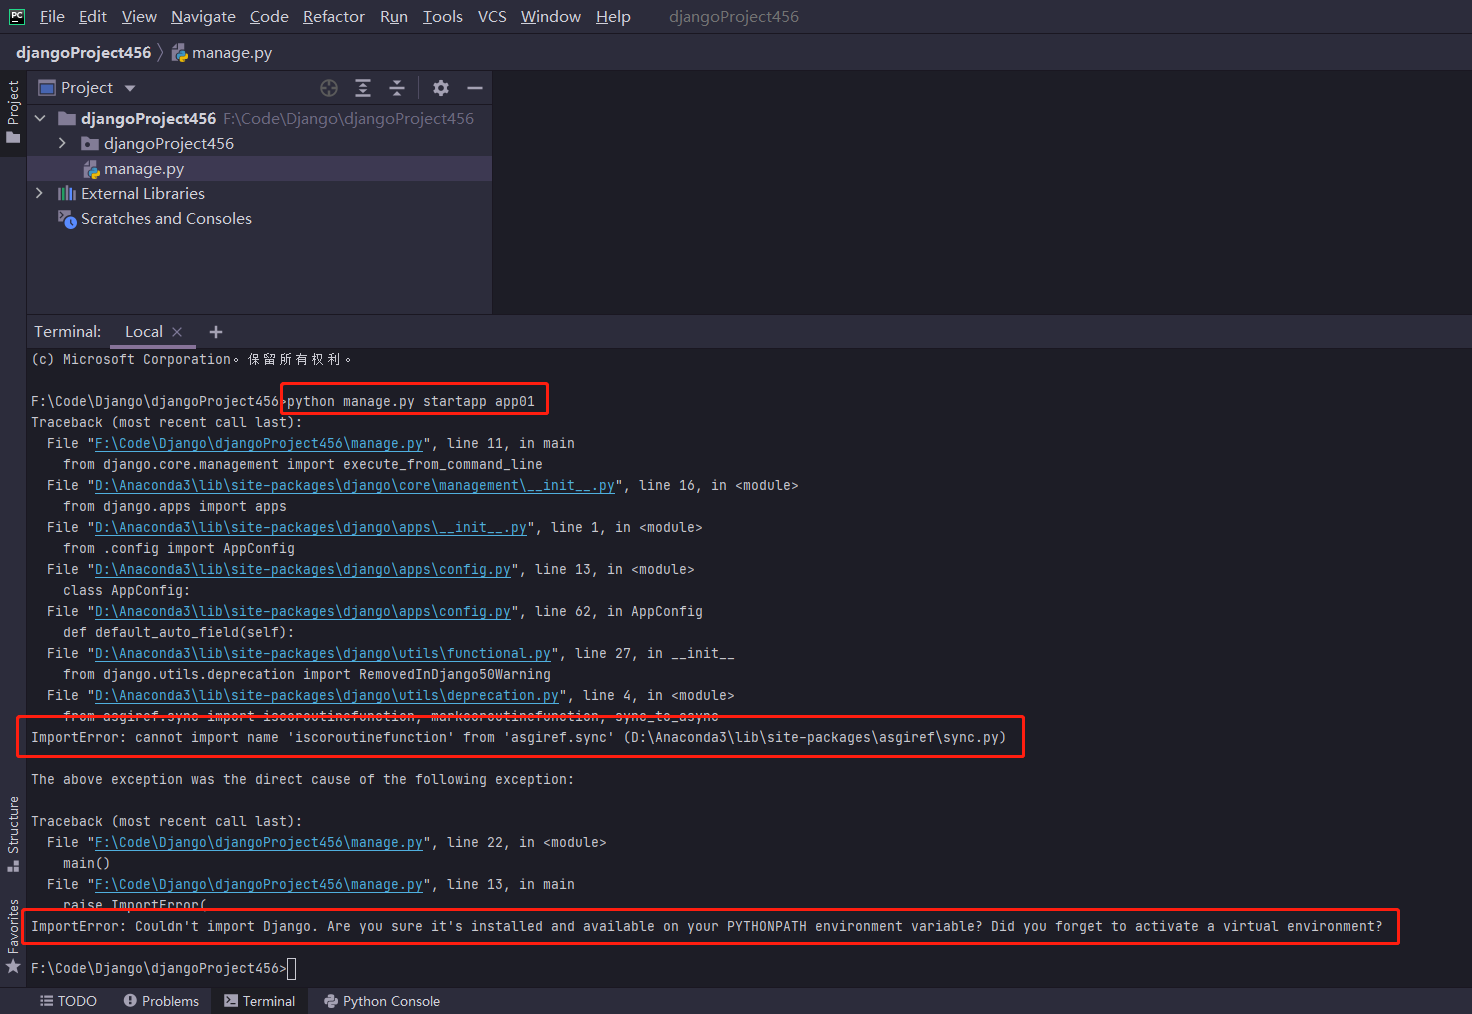Open the Window menu
The height and width of the screenshot is (1014, 1472).
[551, 17]
